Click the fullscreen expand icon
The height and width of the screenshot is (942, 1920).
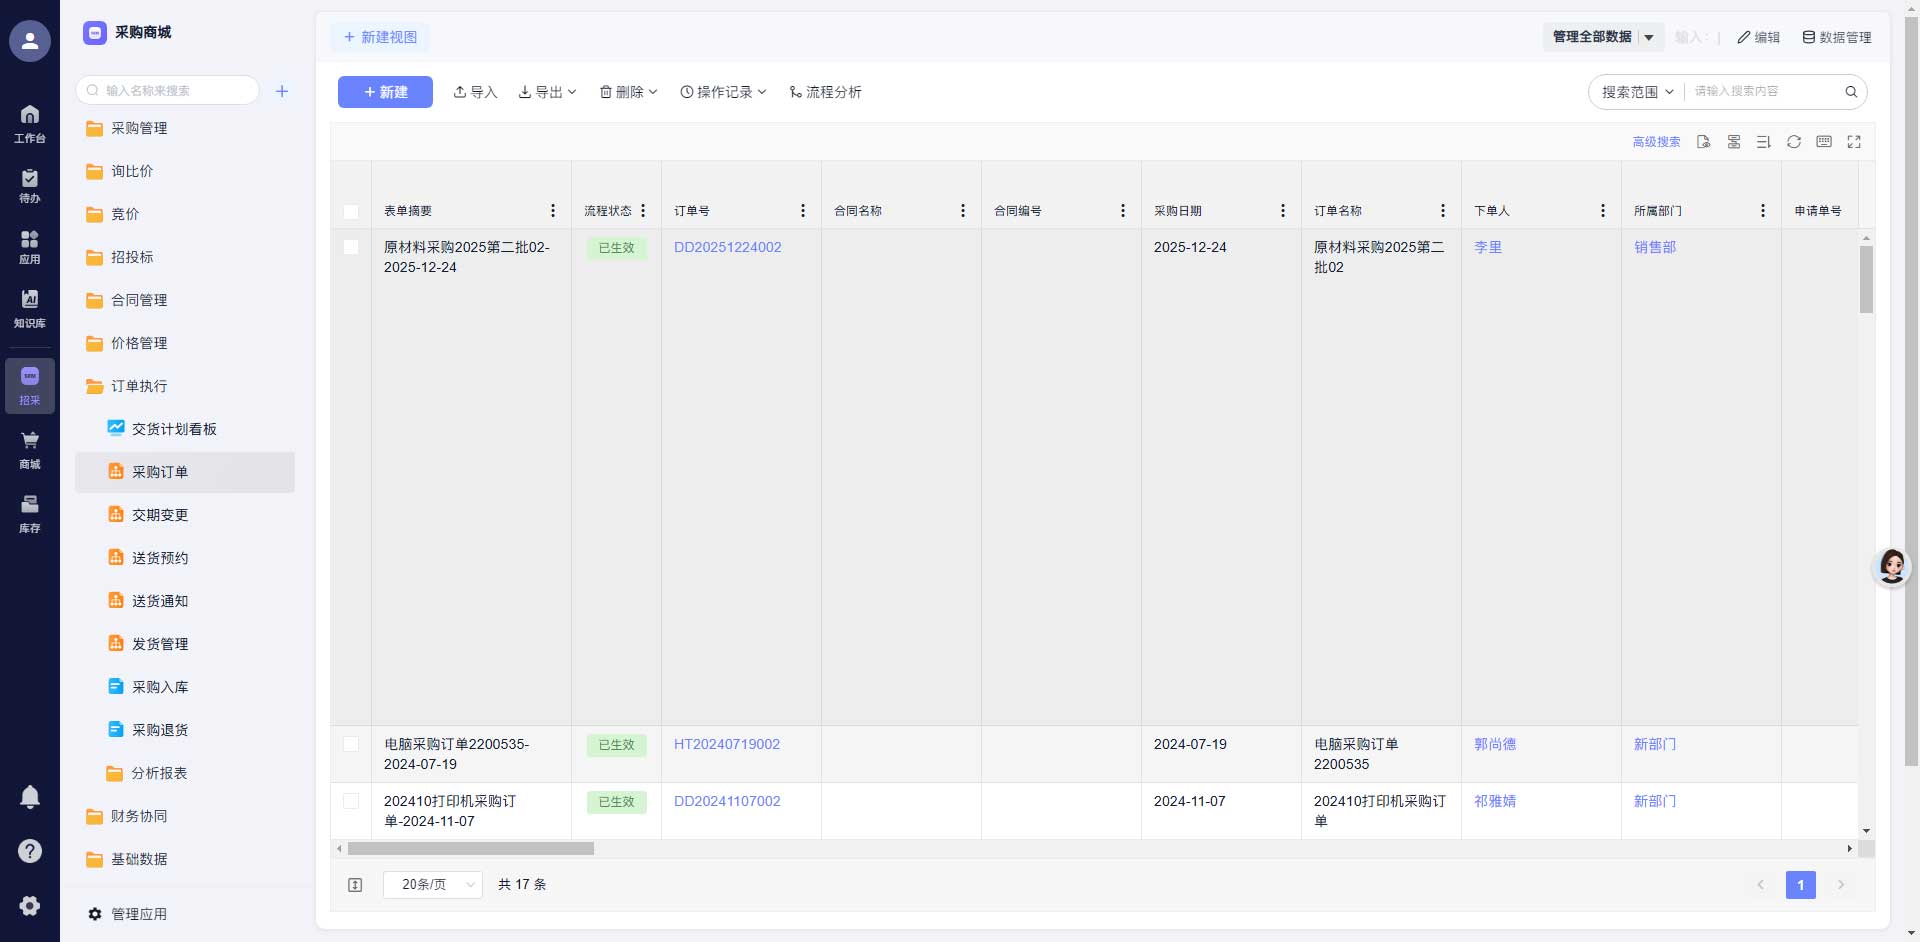click(x=1854, y=142)
